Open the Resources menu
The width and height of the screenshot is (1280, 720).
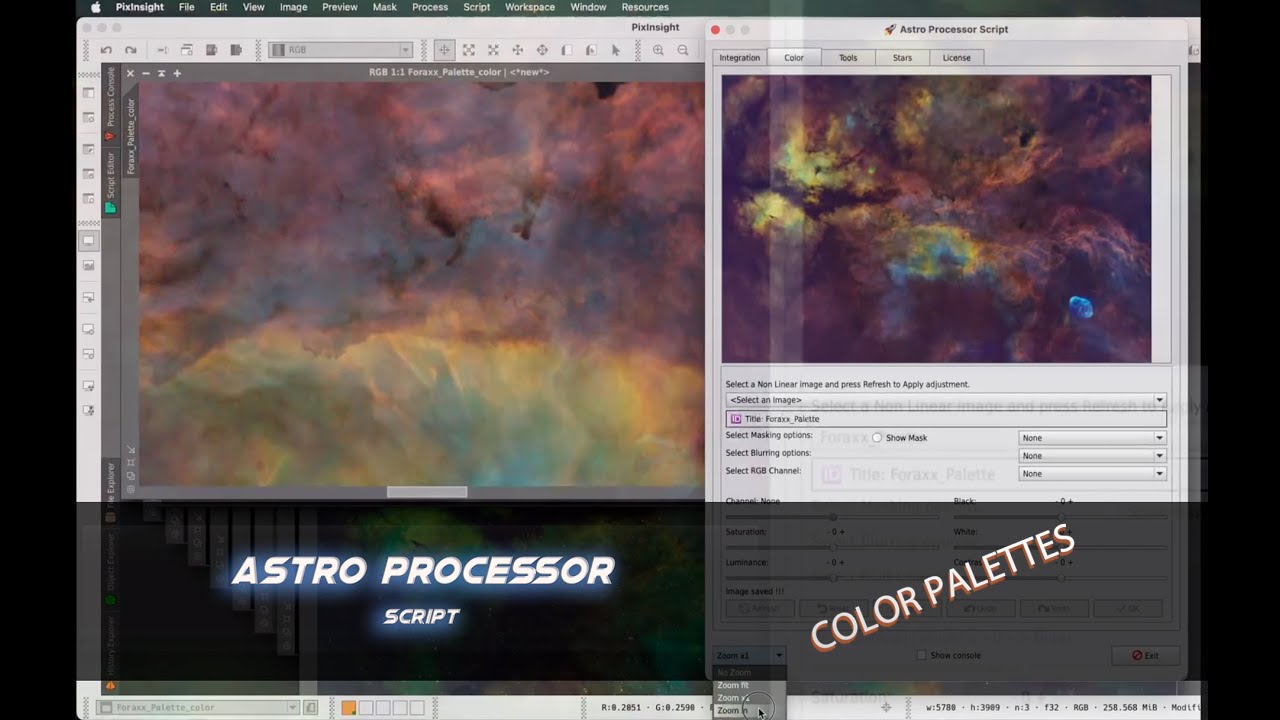click(645, 7)
